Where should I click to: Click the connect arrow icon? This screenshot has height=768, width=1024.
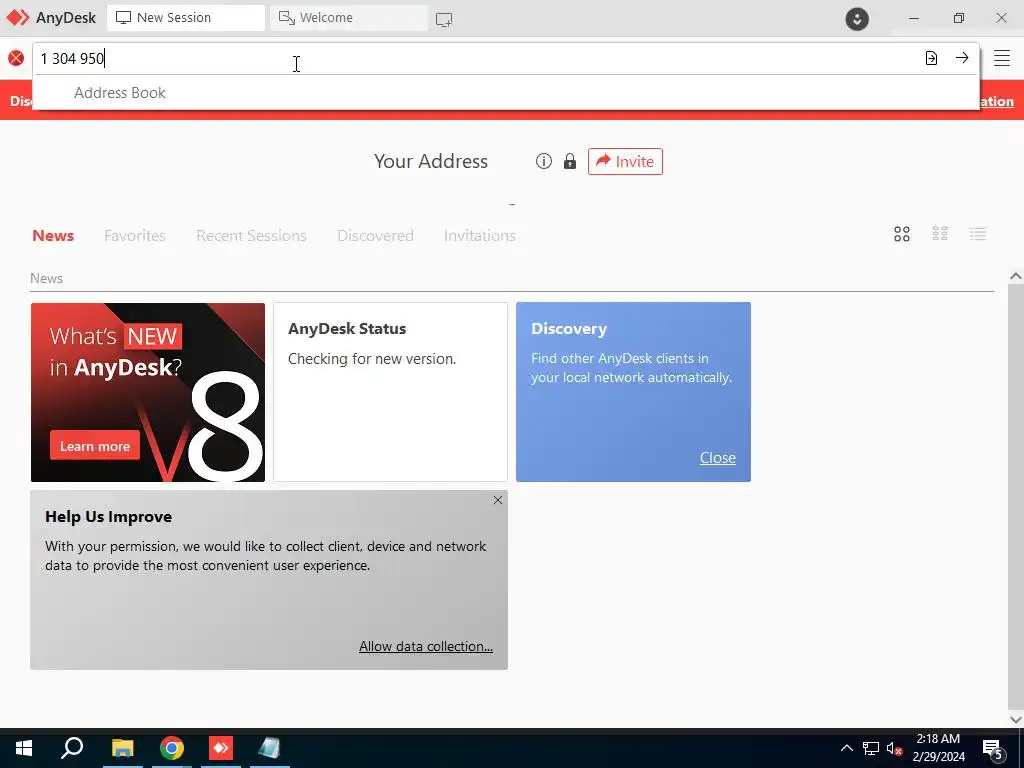click(962, 58)
